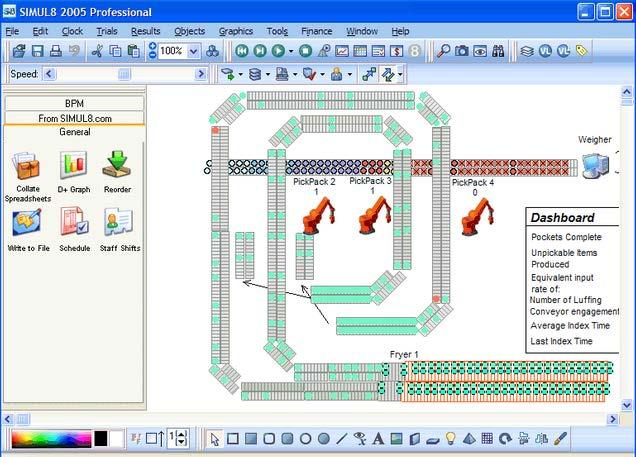Viewport: 636px width, 457px height.
Task: Switch to the From SIMUL8.com tab
Action: [74, 118]
